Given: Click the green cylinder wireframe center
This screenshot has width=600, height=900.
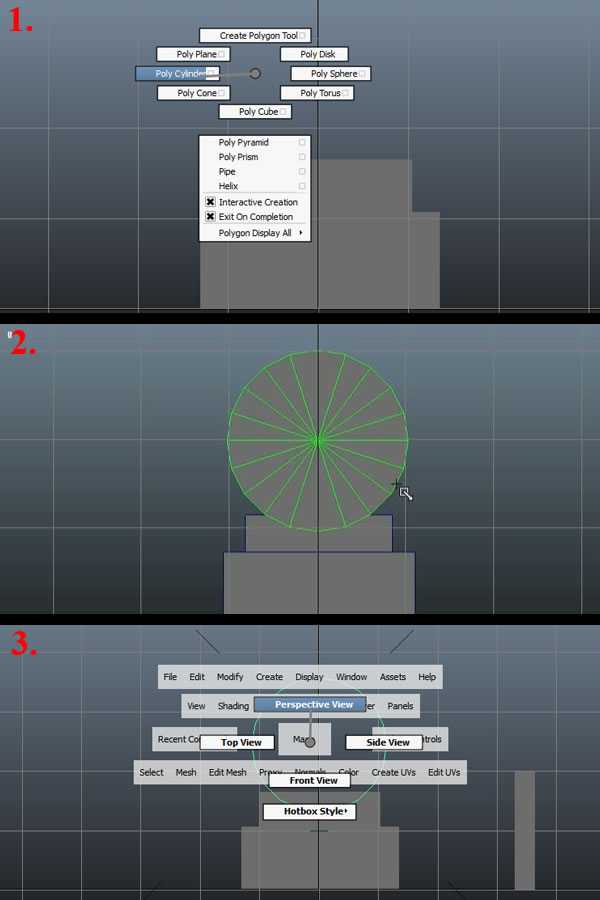Looking at the screenshot, I should (318, 439).
